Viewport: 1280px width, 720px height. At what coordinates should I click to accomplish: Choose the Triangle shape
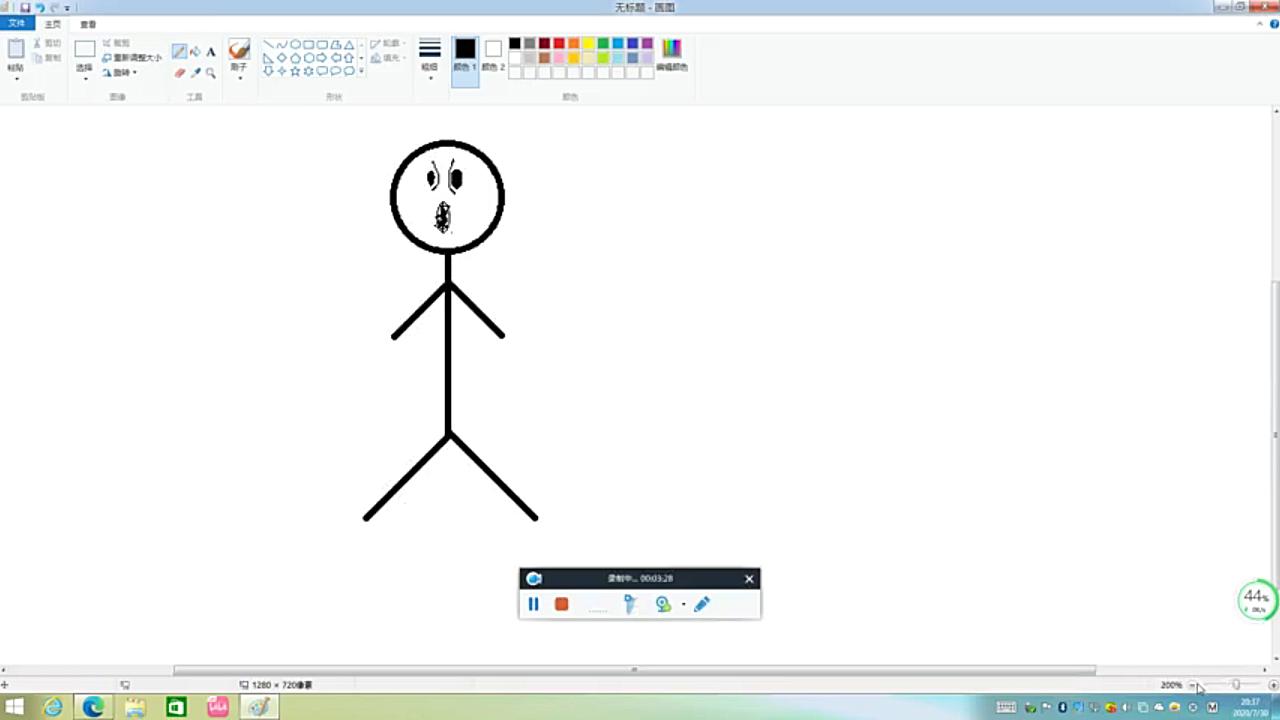[349, 45]
